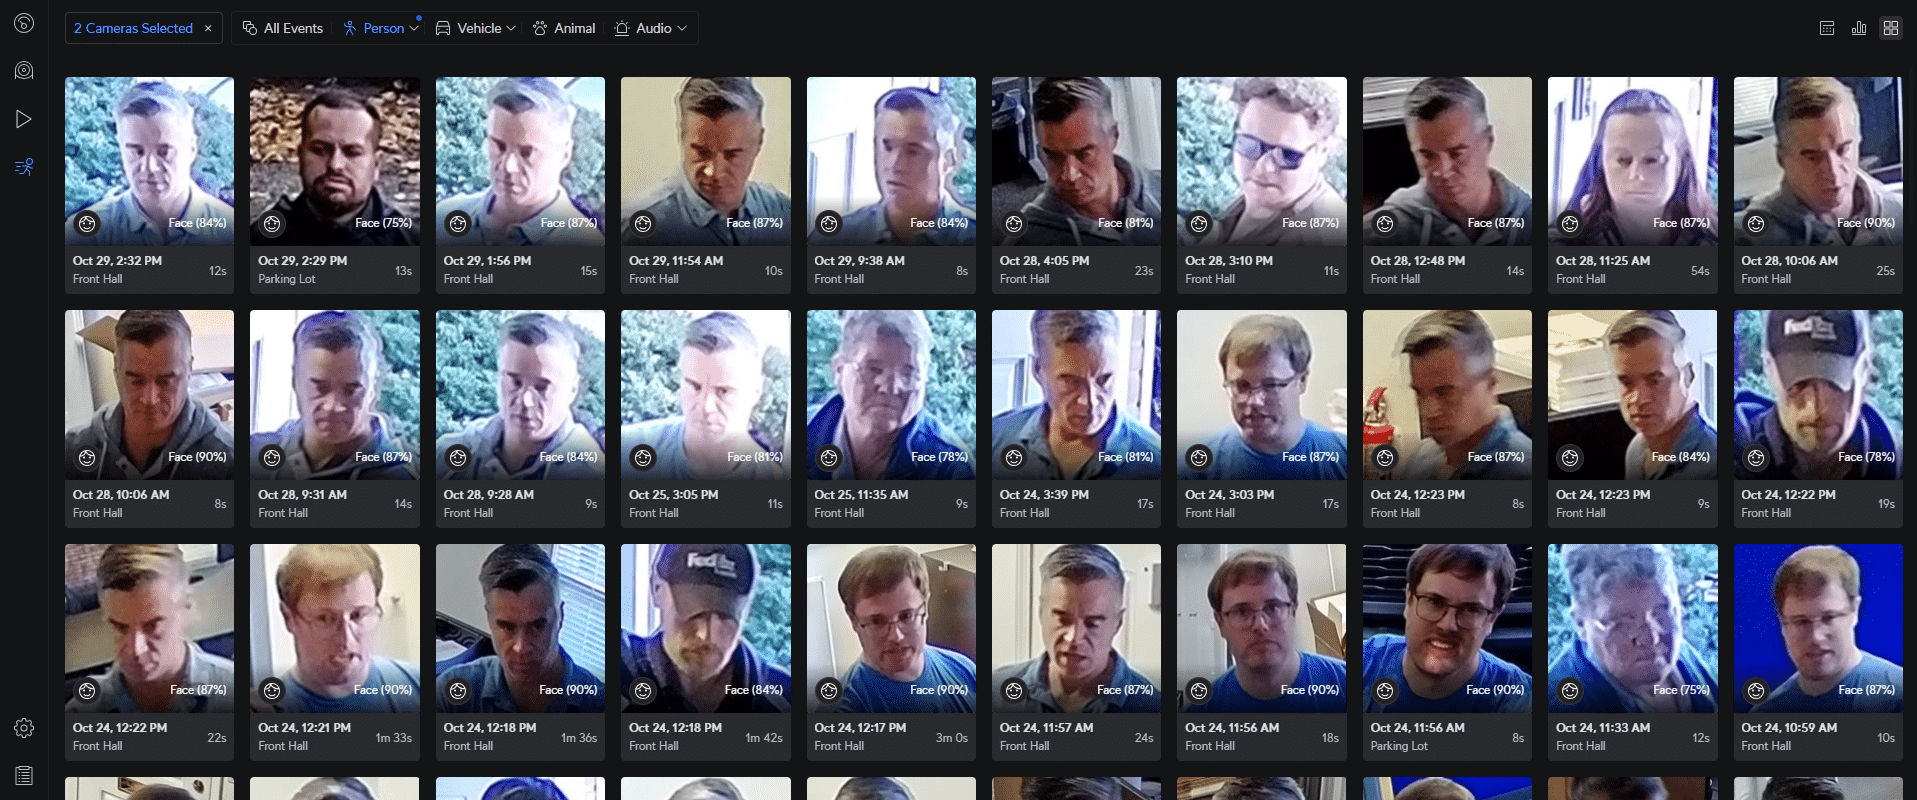Click face icon on Oct 28, 4:05 PM card
Viewport: 1917px width, 800px height.
[x=1014, y=224]
